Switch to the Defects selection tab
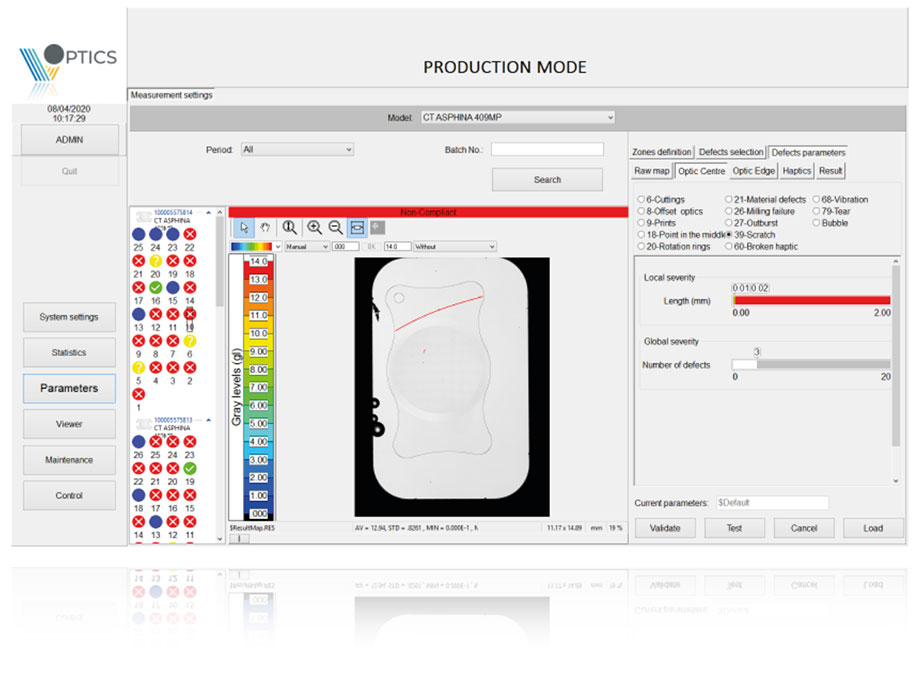 click(731, 152)
